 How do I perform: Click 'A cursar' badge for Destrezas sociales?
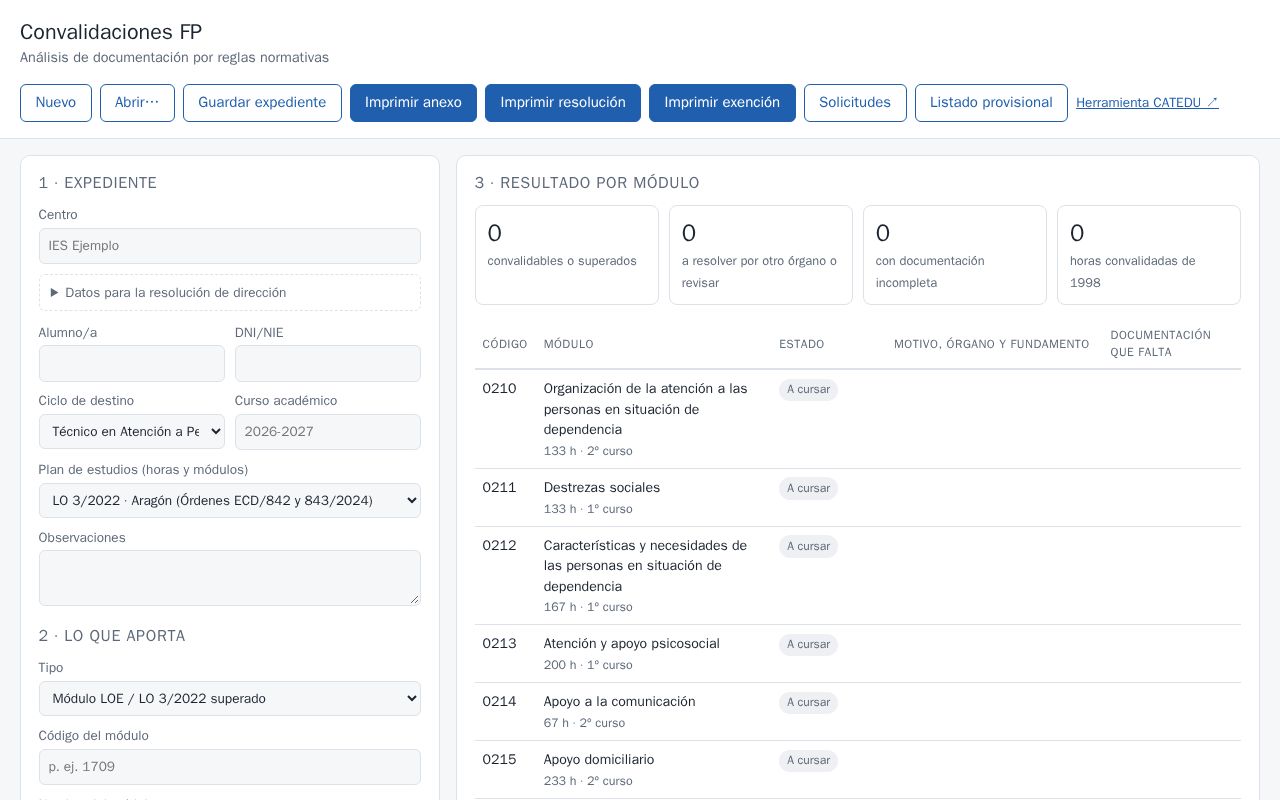(x=808, y=488)
